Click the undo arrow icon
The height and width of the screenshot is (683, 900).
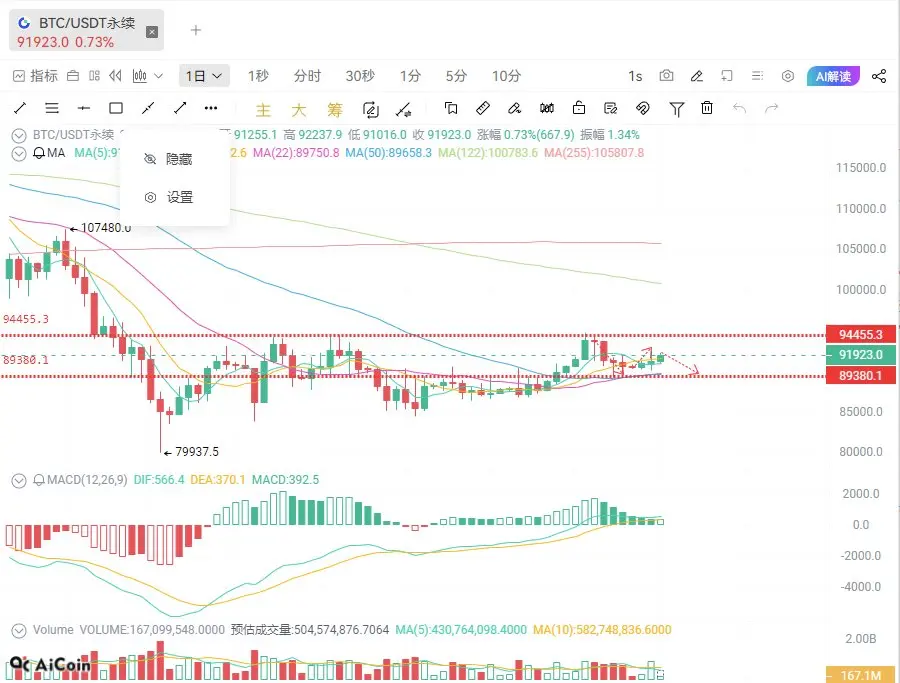739,108
